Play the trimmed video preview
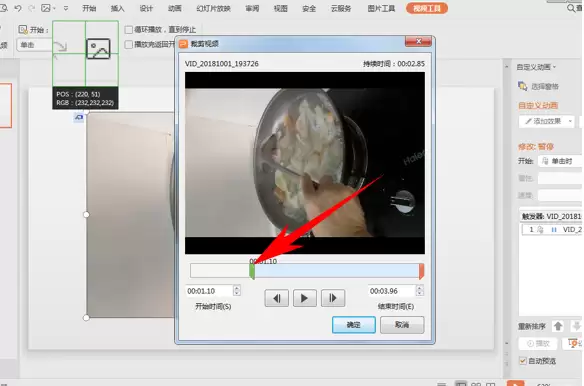The height and width of the screenshot is (386, 584). [305, 298]
